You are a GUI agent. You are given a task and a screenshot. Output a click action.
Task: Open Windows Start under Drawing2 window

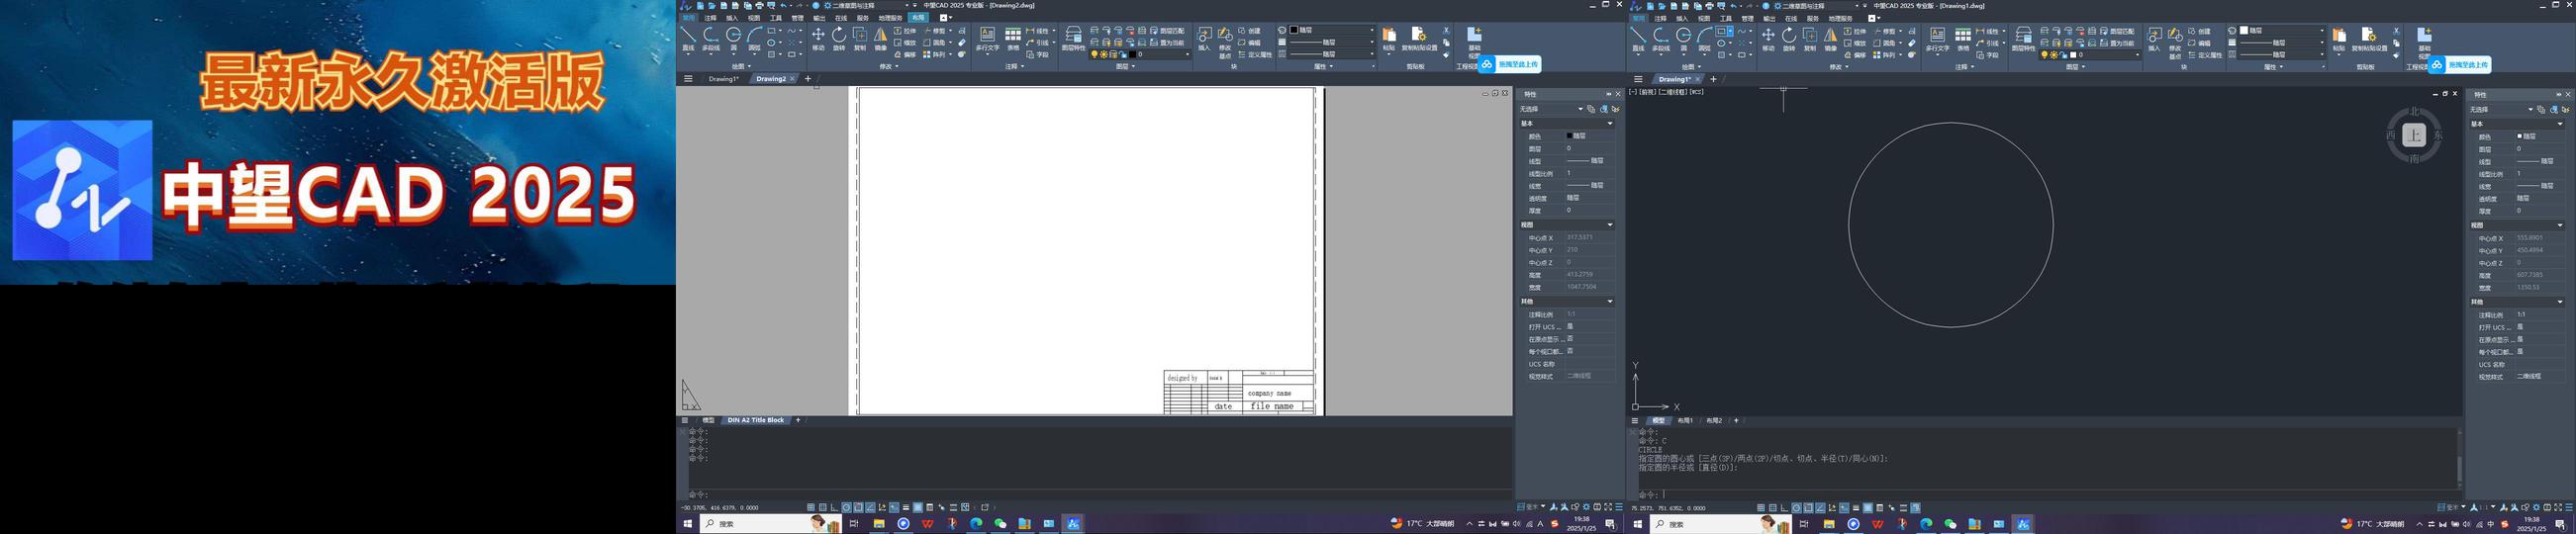(687, 524)
